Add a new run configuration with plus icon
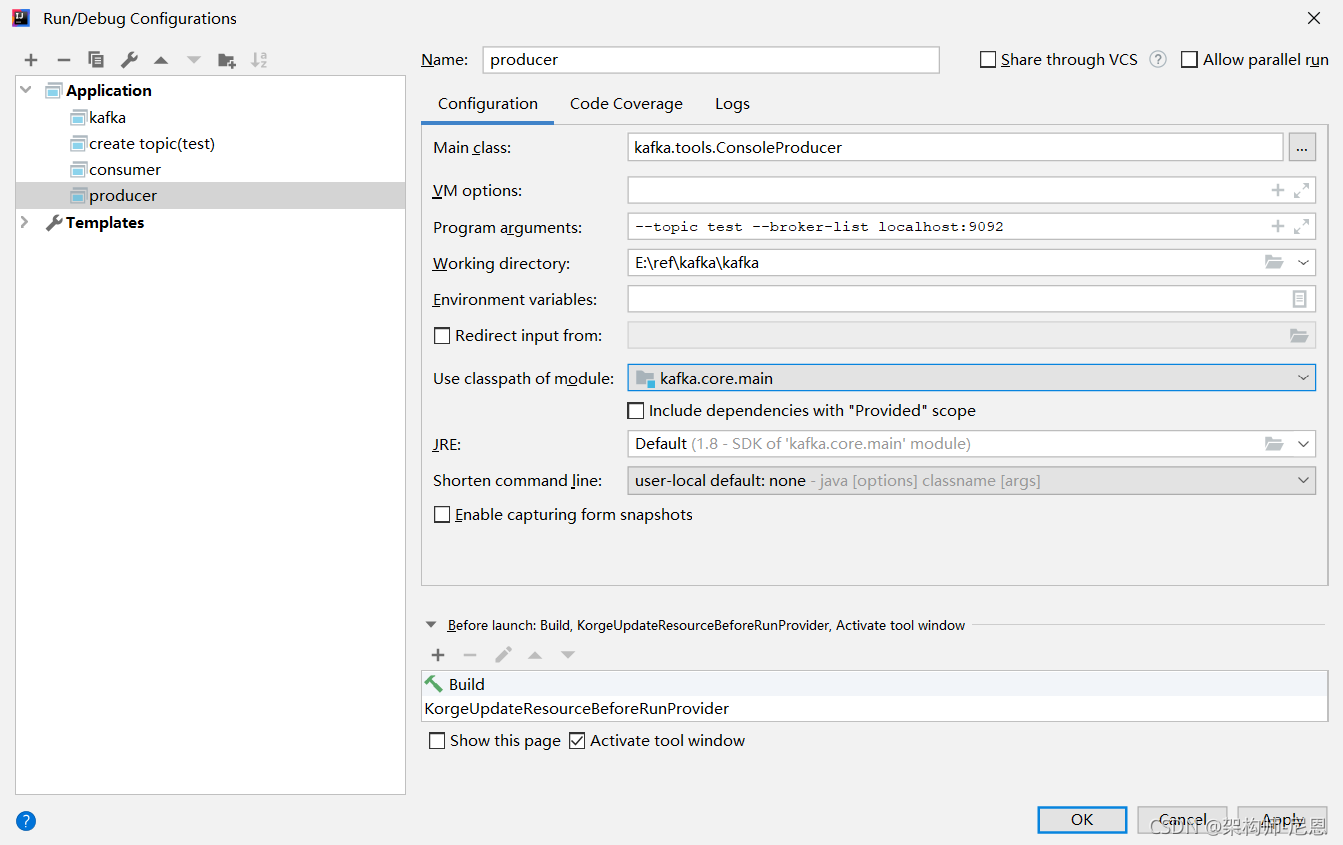Viewport: 1343px width, 845px height. 31,60
